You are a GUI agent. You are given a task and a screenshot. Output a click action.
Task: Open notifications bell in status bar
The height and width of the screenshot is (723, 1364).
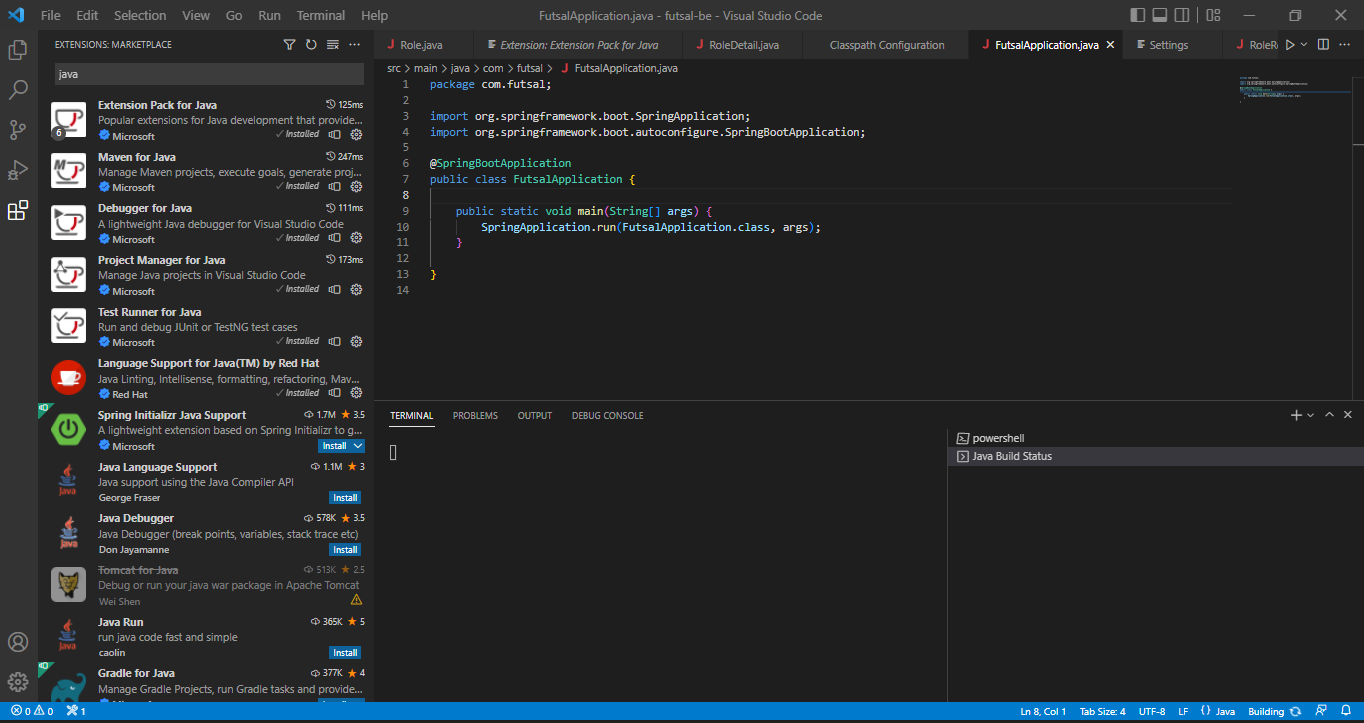[1344, 711]
